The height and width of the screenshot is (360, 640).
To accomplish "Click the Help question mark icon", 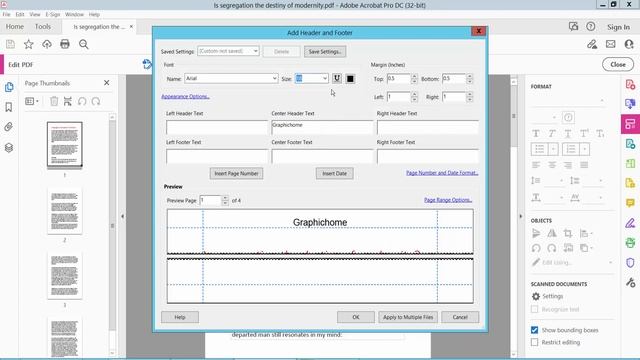I will 591,27.
